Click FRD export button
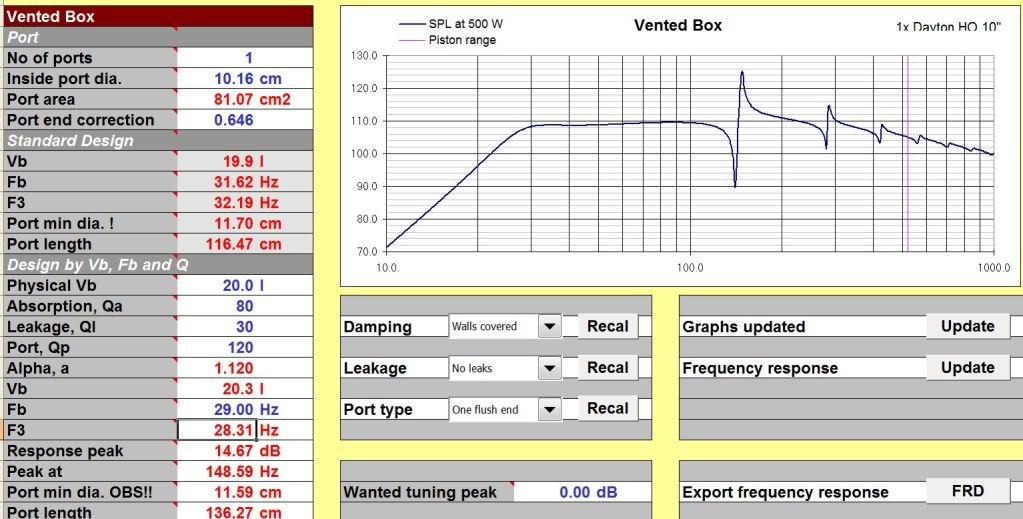The height and width of the screenshot is (519, 1023). (x=968, y=491)
